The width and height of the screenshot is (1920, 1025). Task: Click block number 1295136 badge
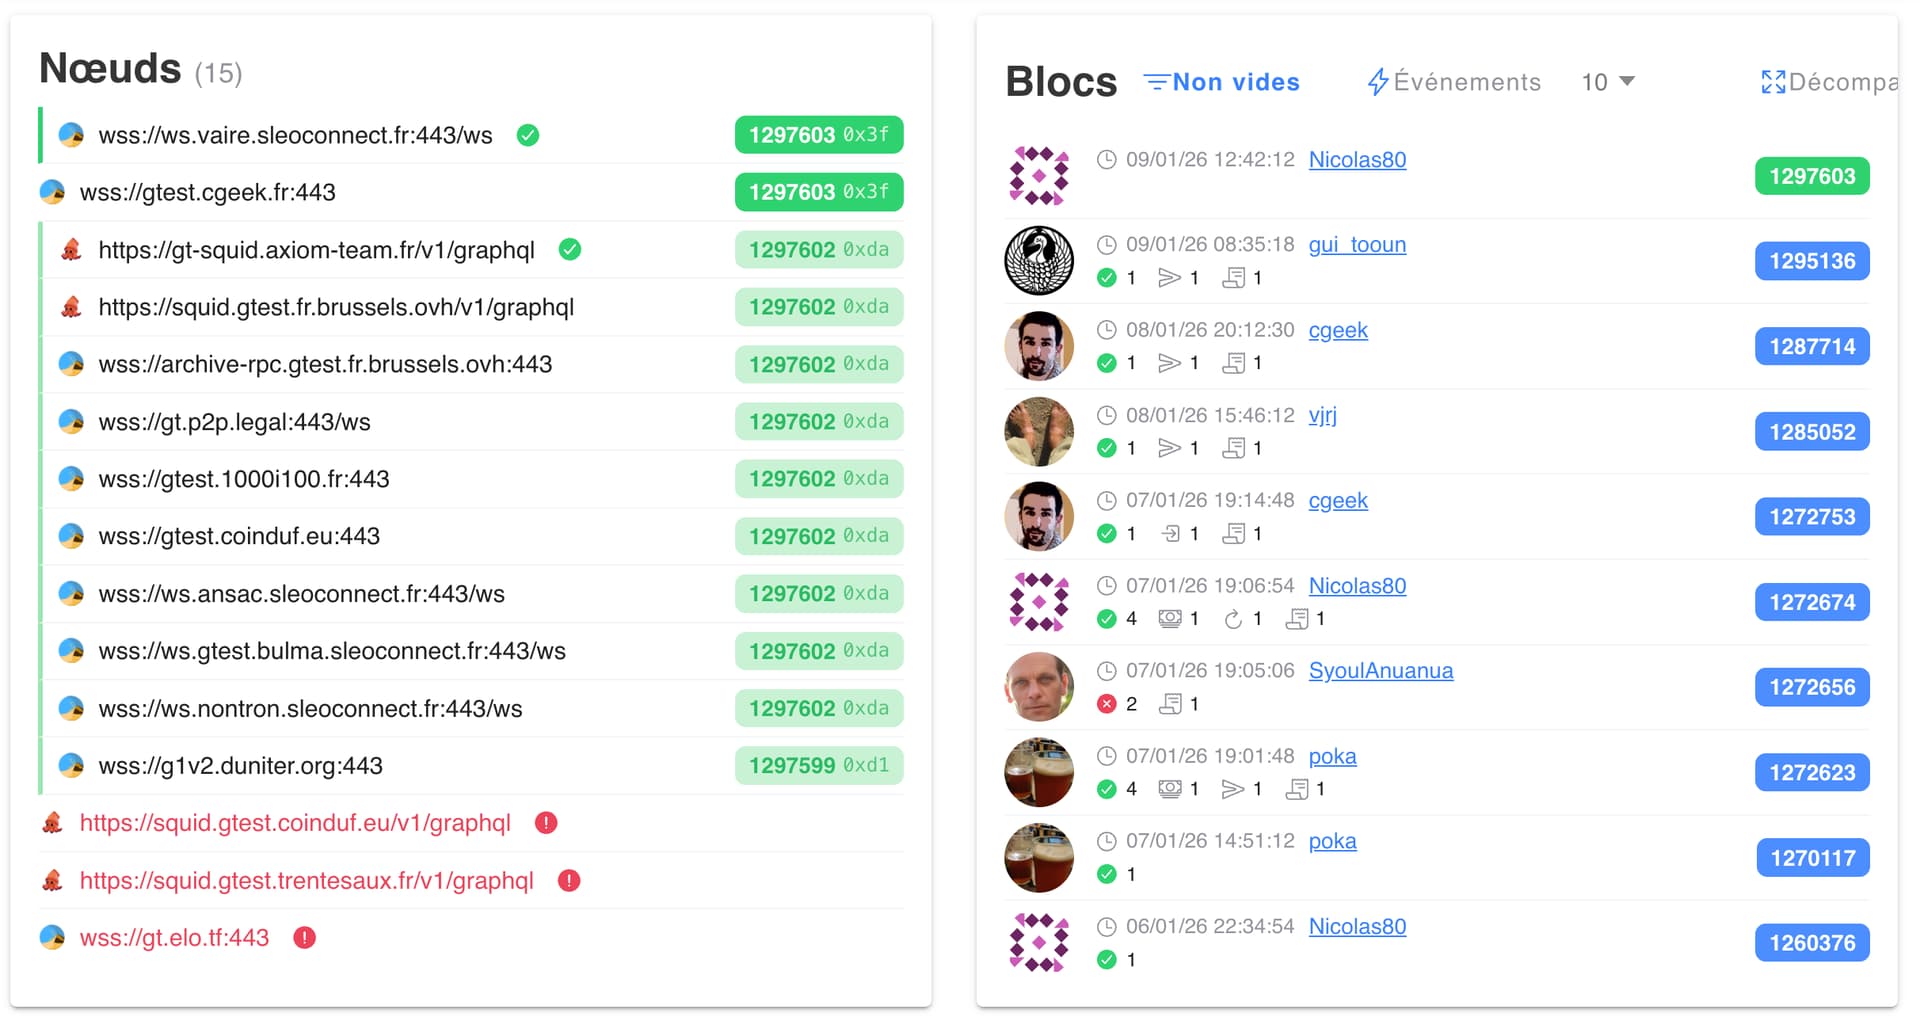[x=1811, y=262]
